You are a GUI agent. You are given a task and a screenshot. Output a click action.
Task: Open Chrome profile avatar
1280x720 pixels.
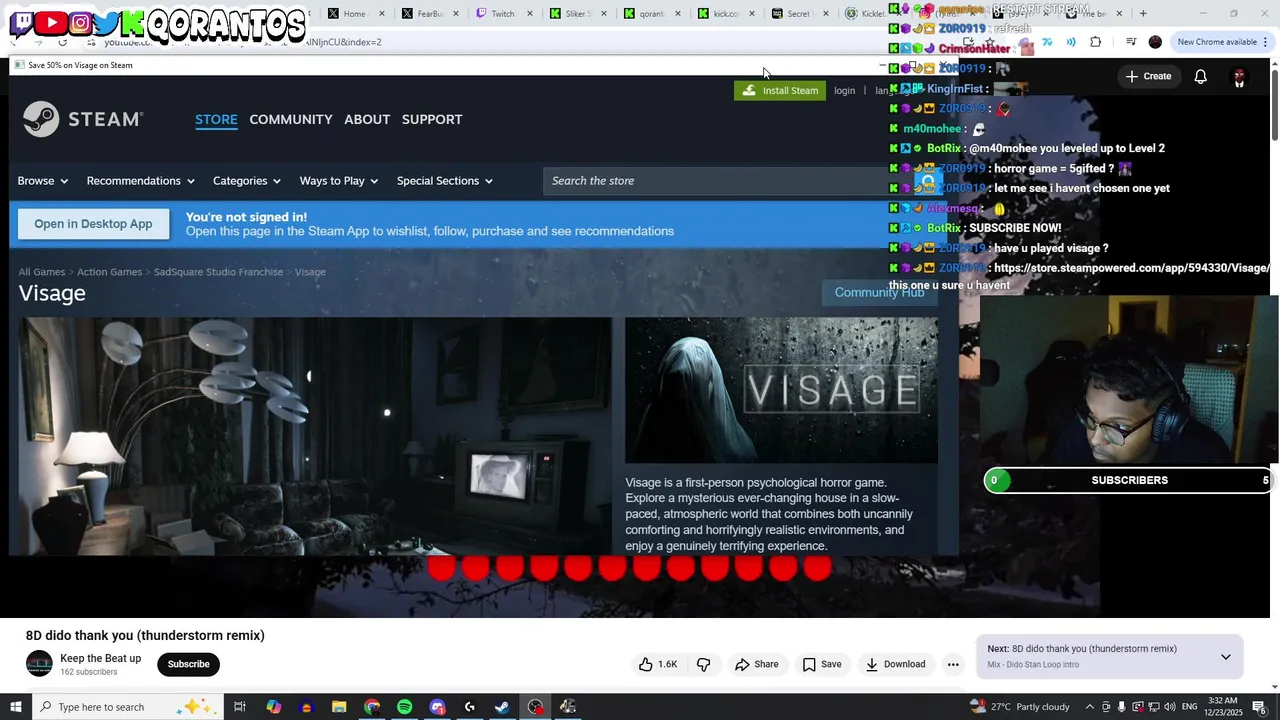1155,42
